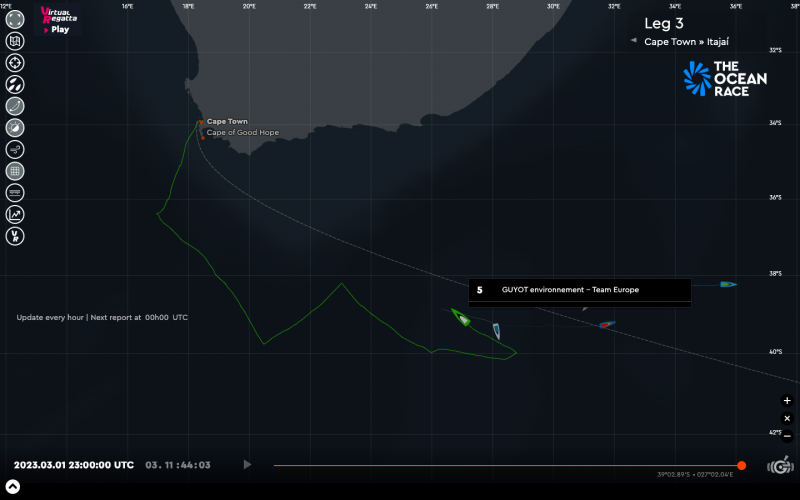The width and height of the screenshot is (800, 500).
Task: Zoom in with the plus button
Action: [x=787, y=400]
